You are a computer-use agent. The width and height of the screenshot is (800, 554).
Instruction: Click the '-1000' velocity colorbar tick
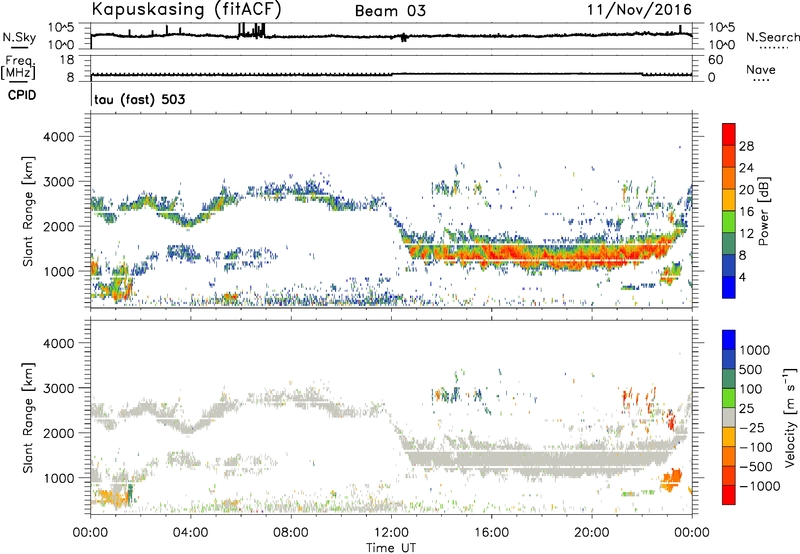point(759,486)
